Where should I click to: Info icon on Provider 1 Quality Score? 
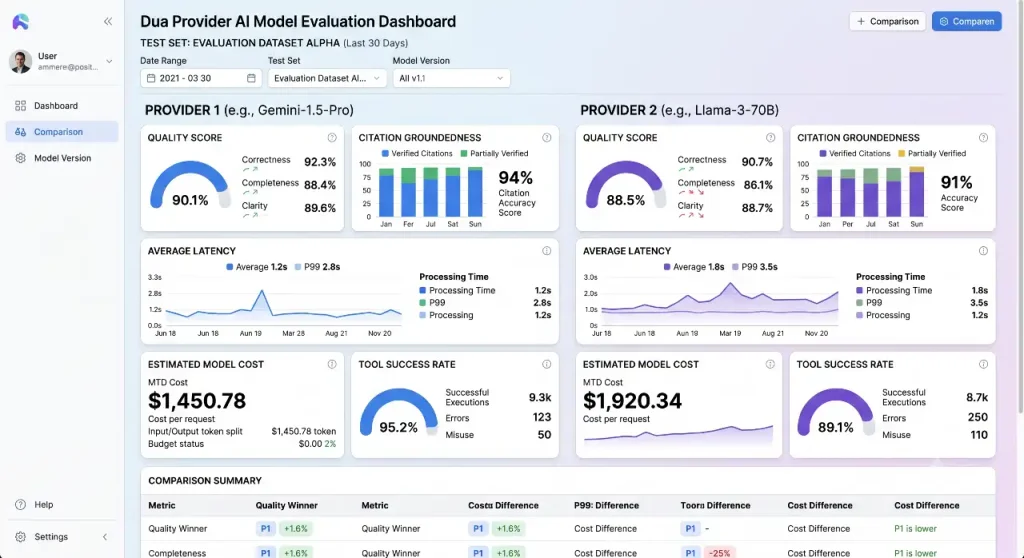(x=332, y=138)
